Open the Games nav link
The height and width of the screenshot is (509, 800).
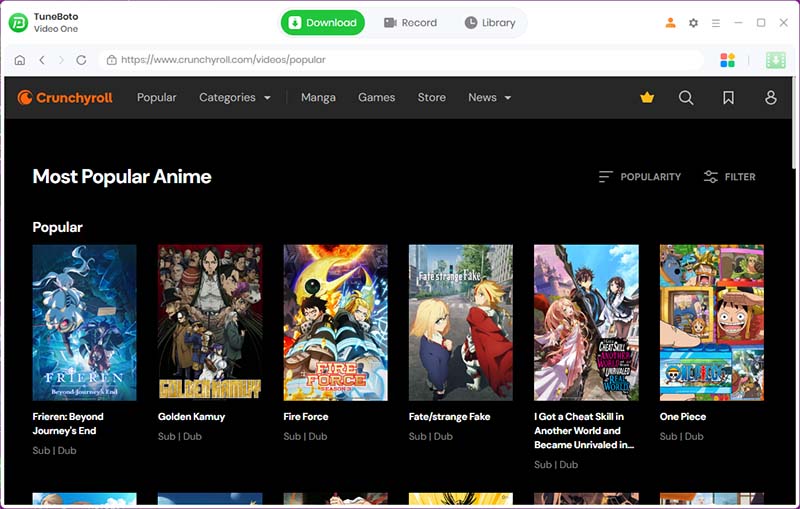377,97
